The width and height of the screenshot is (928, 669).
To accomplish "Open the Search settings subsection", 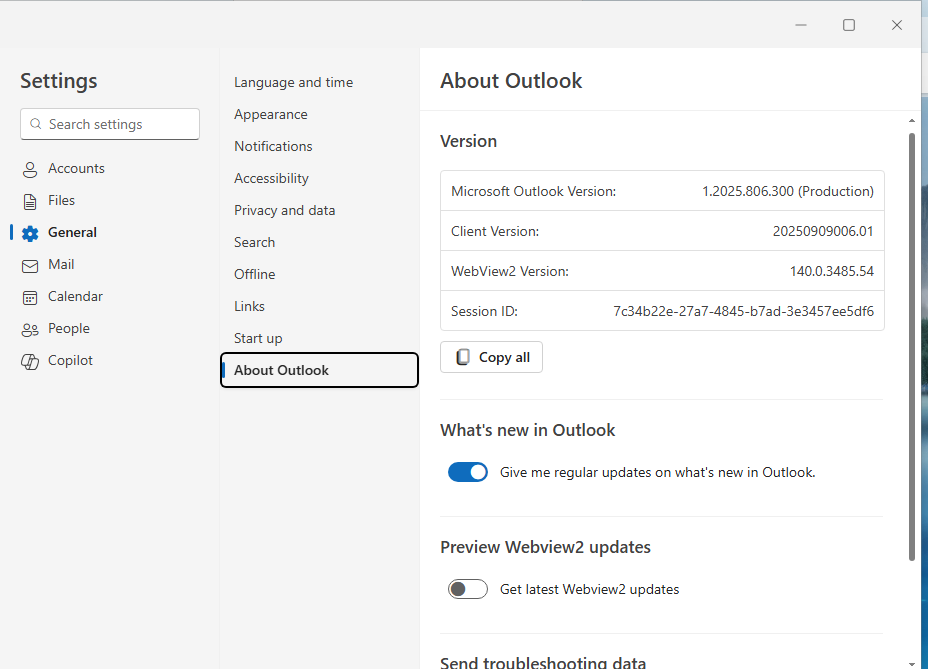I will coord(254,242).
